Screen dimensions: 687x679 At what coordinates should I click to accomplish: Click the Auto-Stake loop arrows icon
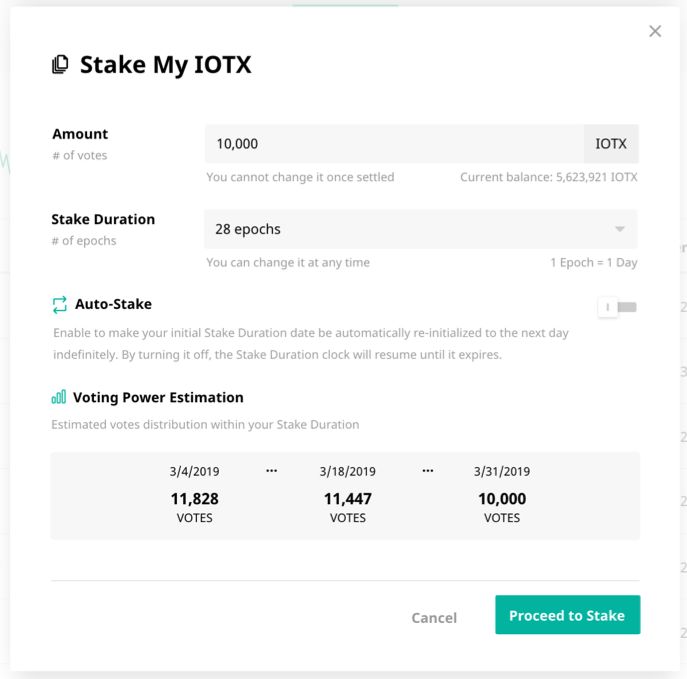click(60, 304)
